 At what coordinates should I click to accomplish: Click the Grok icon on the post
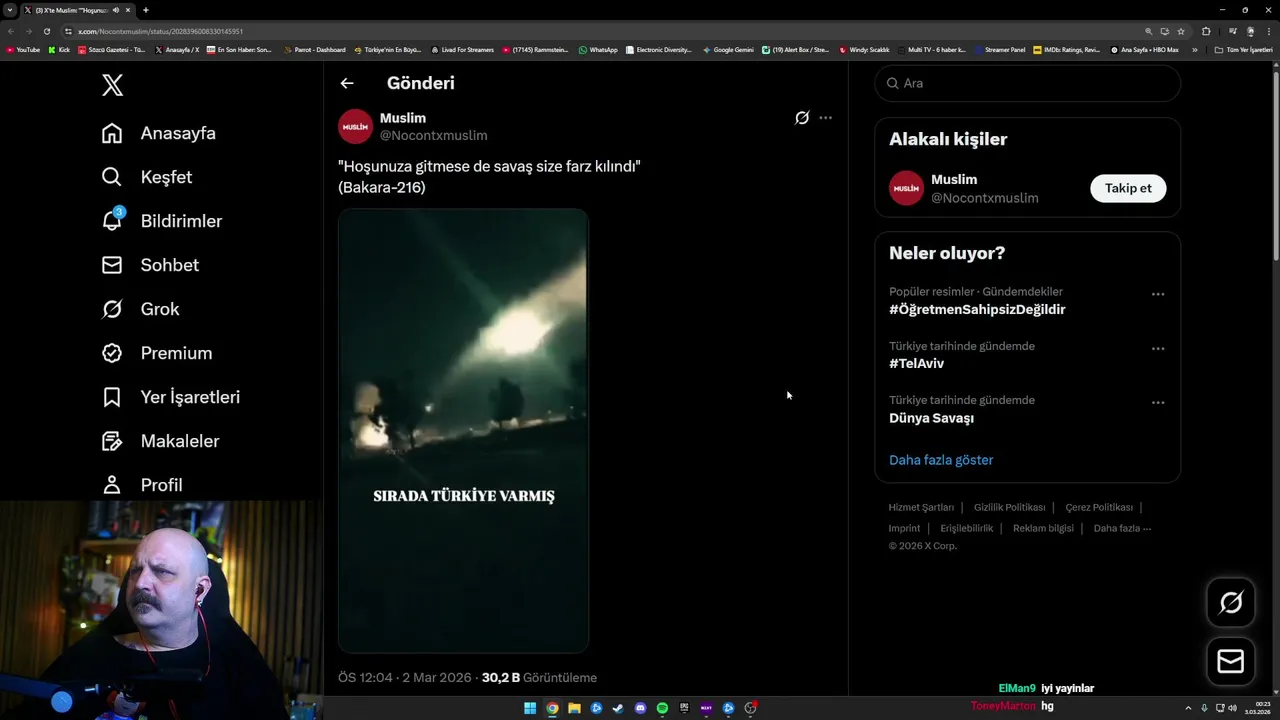point(802,118)
